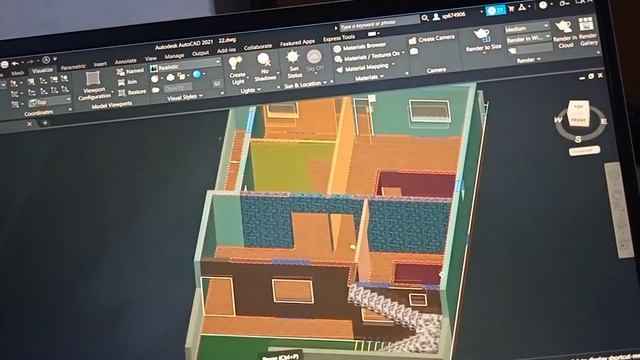The width and height of the screenshot is (640, 360).
Task: Open the Medium render preset dropdown
Action: (x=527, y=29)
